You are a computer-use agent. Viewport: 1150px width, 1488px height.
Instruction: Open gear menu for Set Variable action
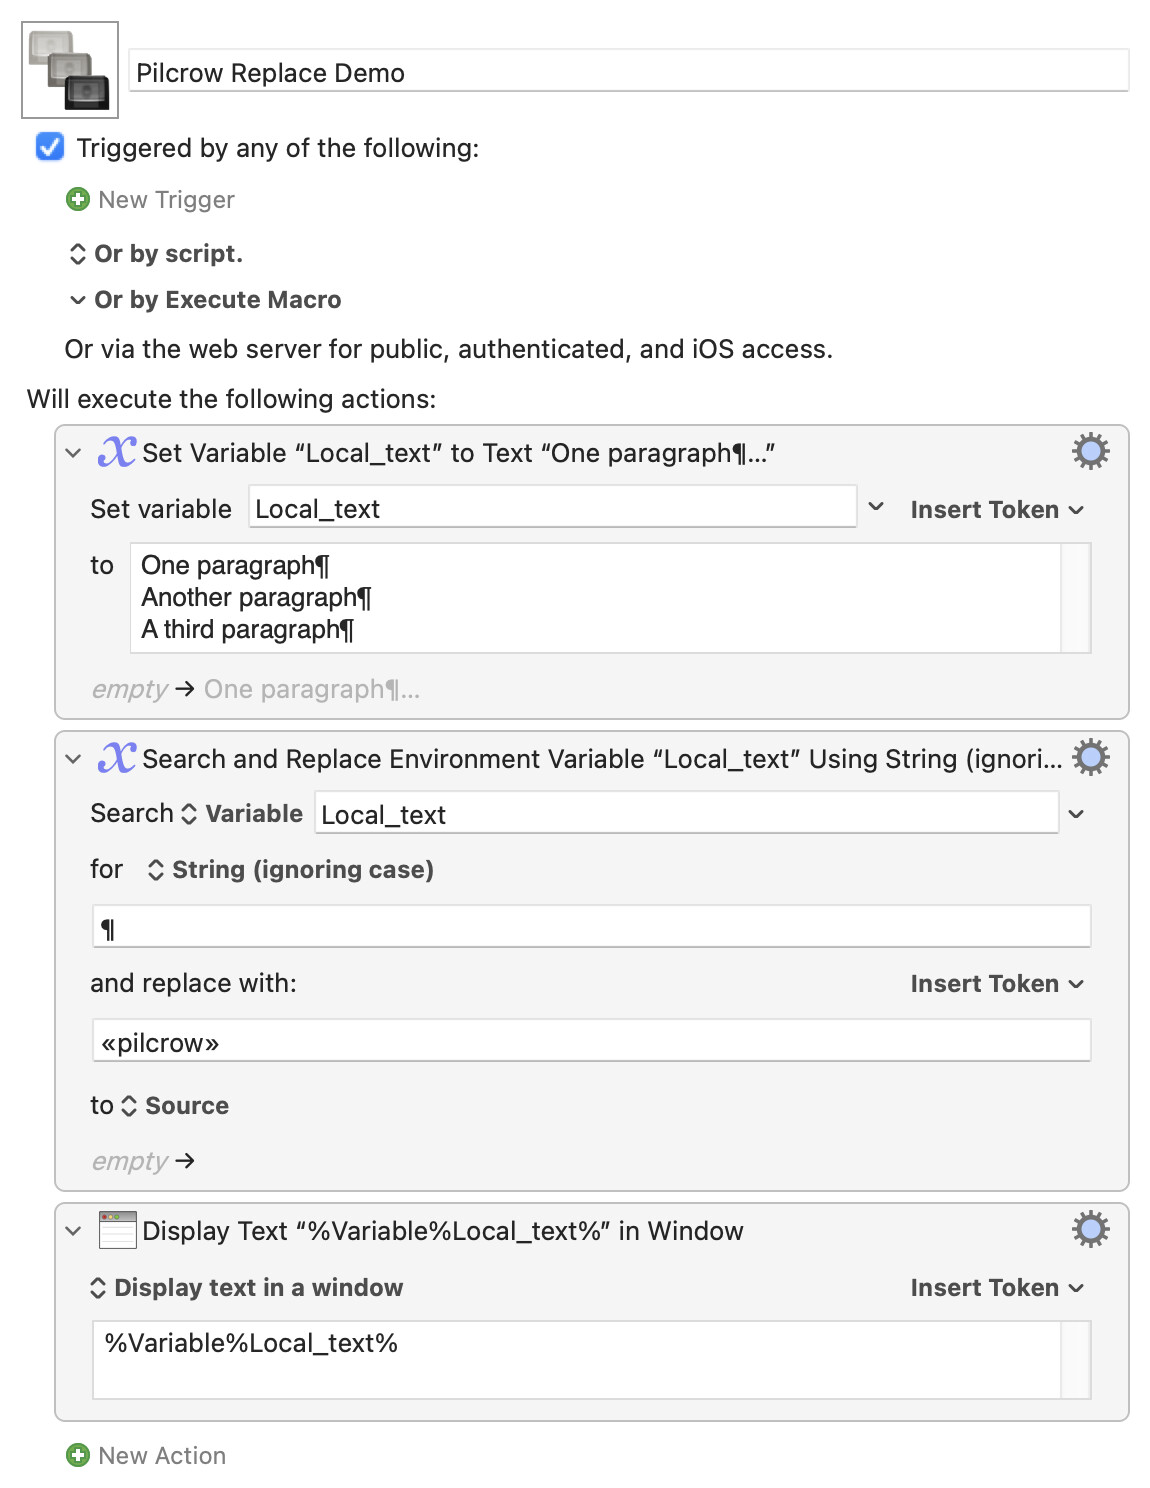pyautogui.click(x=1091, y=452)
